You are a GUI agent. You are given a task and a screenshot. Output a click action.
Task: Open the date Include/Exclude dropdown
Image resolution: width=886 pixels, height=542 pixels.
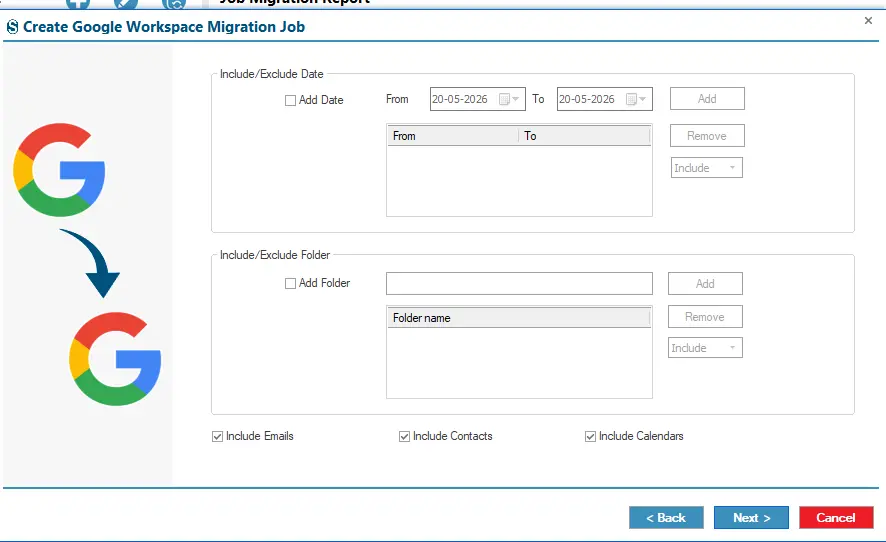pyautogui.click(x=706, y=168)
